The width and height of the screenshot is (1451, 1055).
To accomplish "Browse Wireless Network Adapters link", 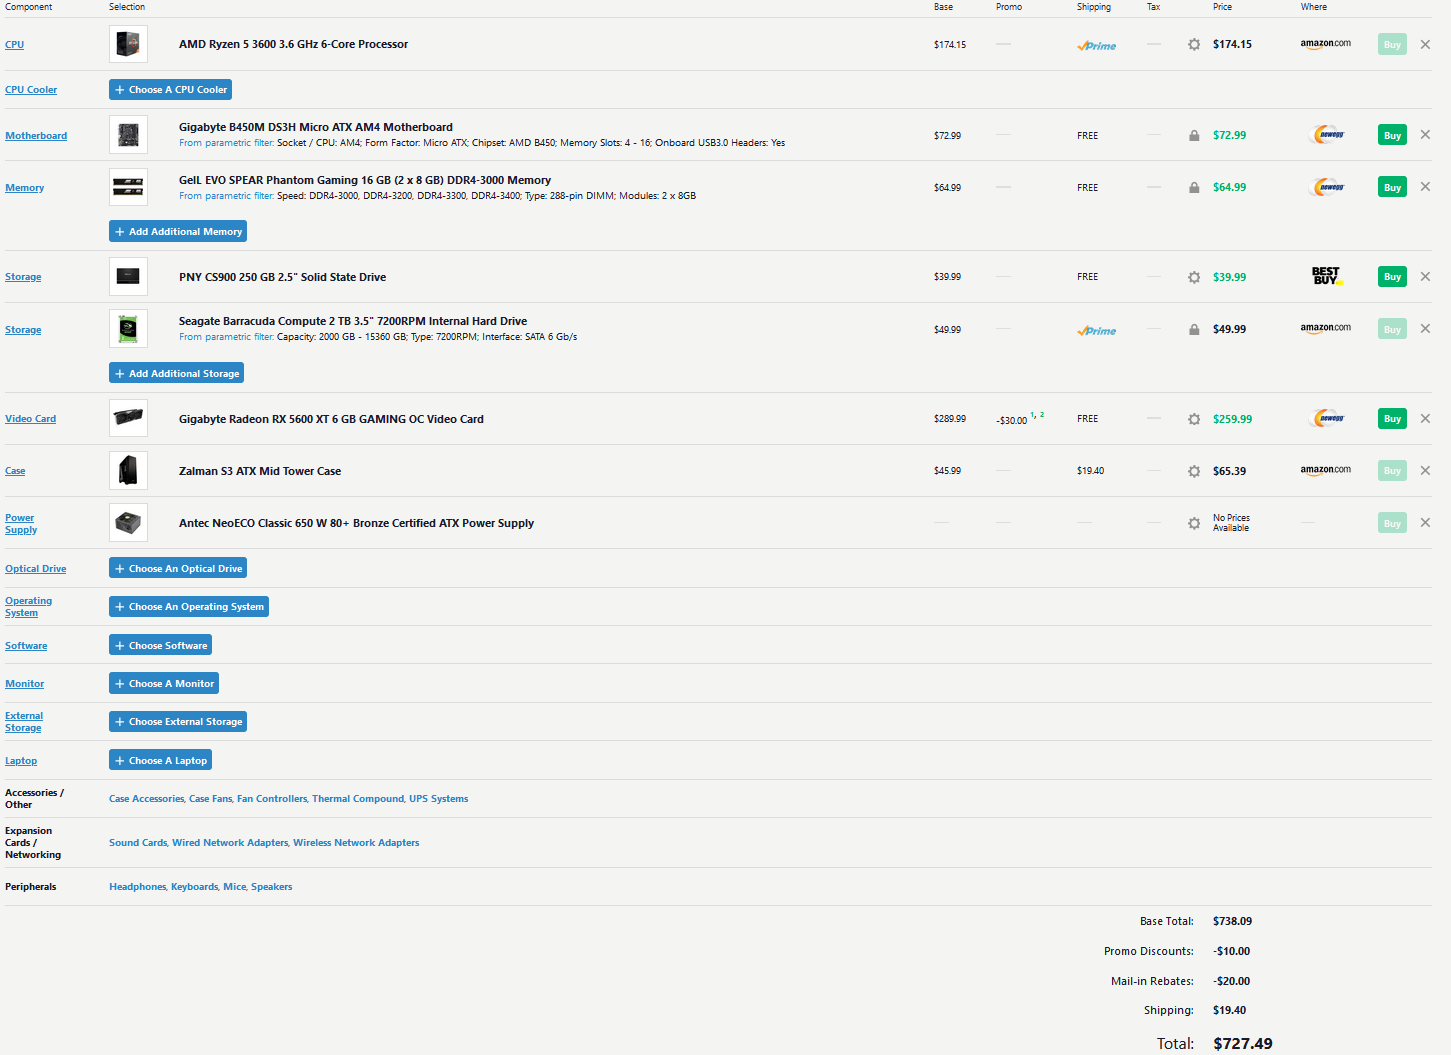I will [x=356, y=843].
